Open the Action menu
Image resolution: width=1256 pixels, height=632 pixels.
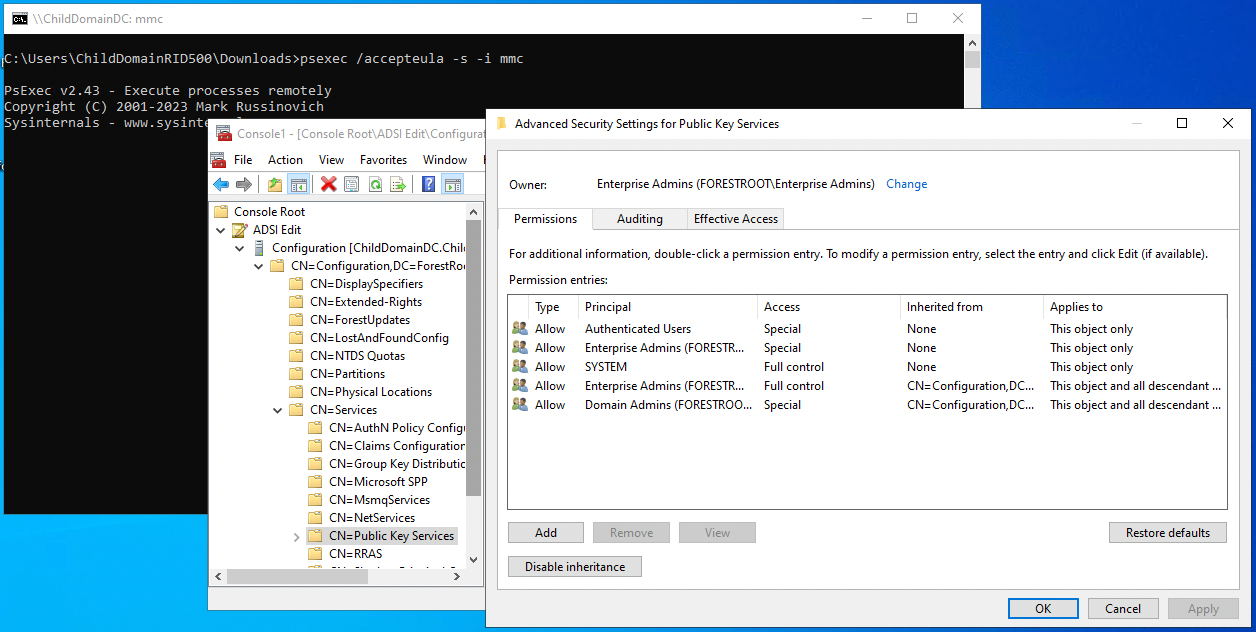[285, 160]
